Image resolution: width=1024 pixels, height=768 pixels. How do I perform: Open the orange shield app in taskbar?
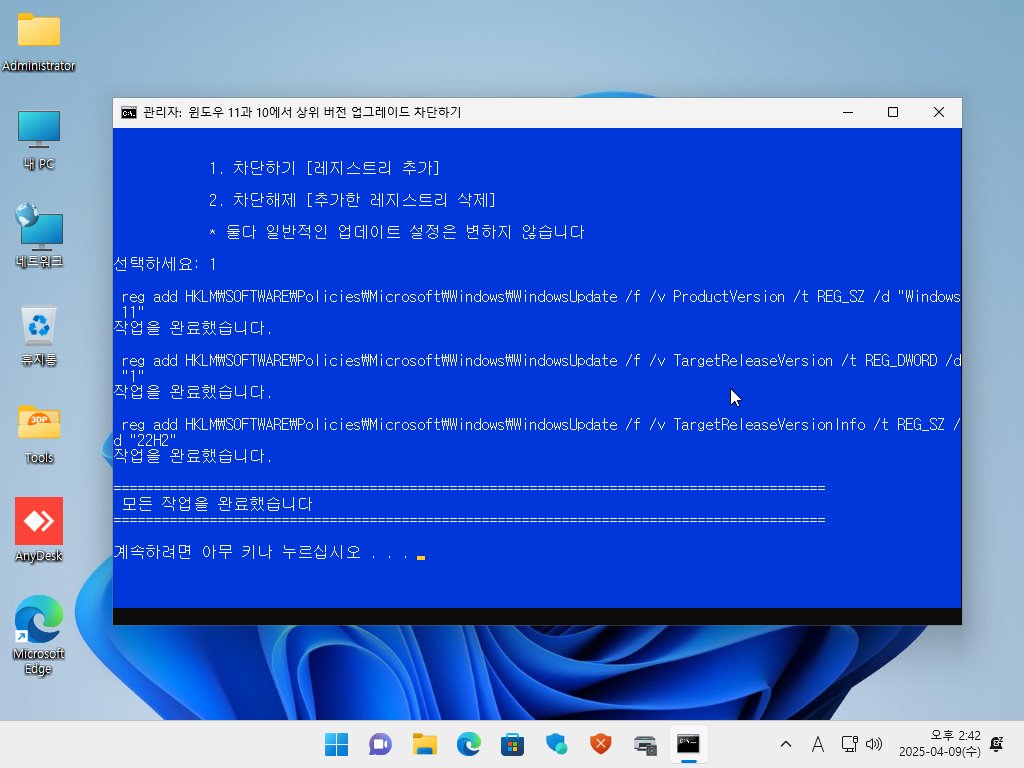[600, 744]
